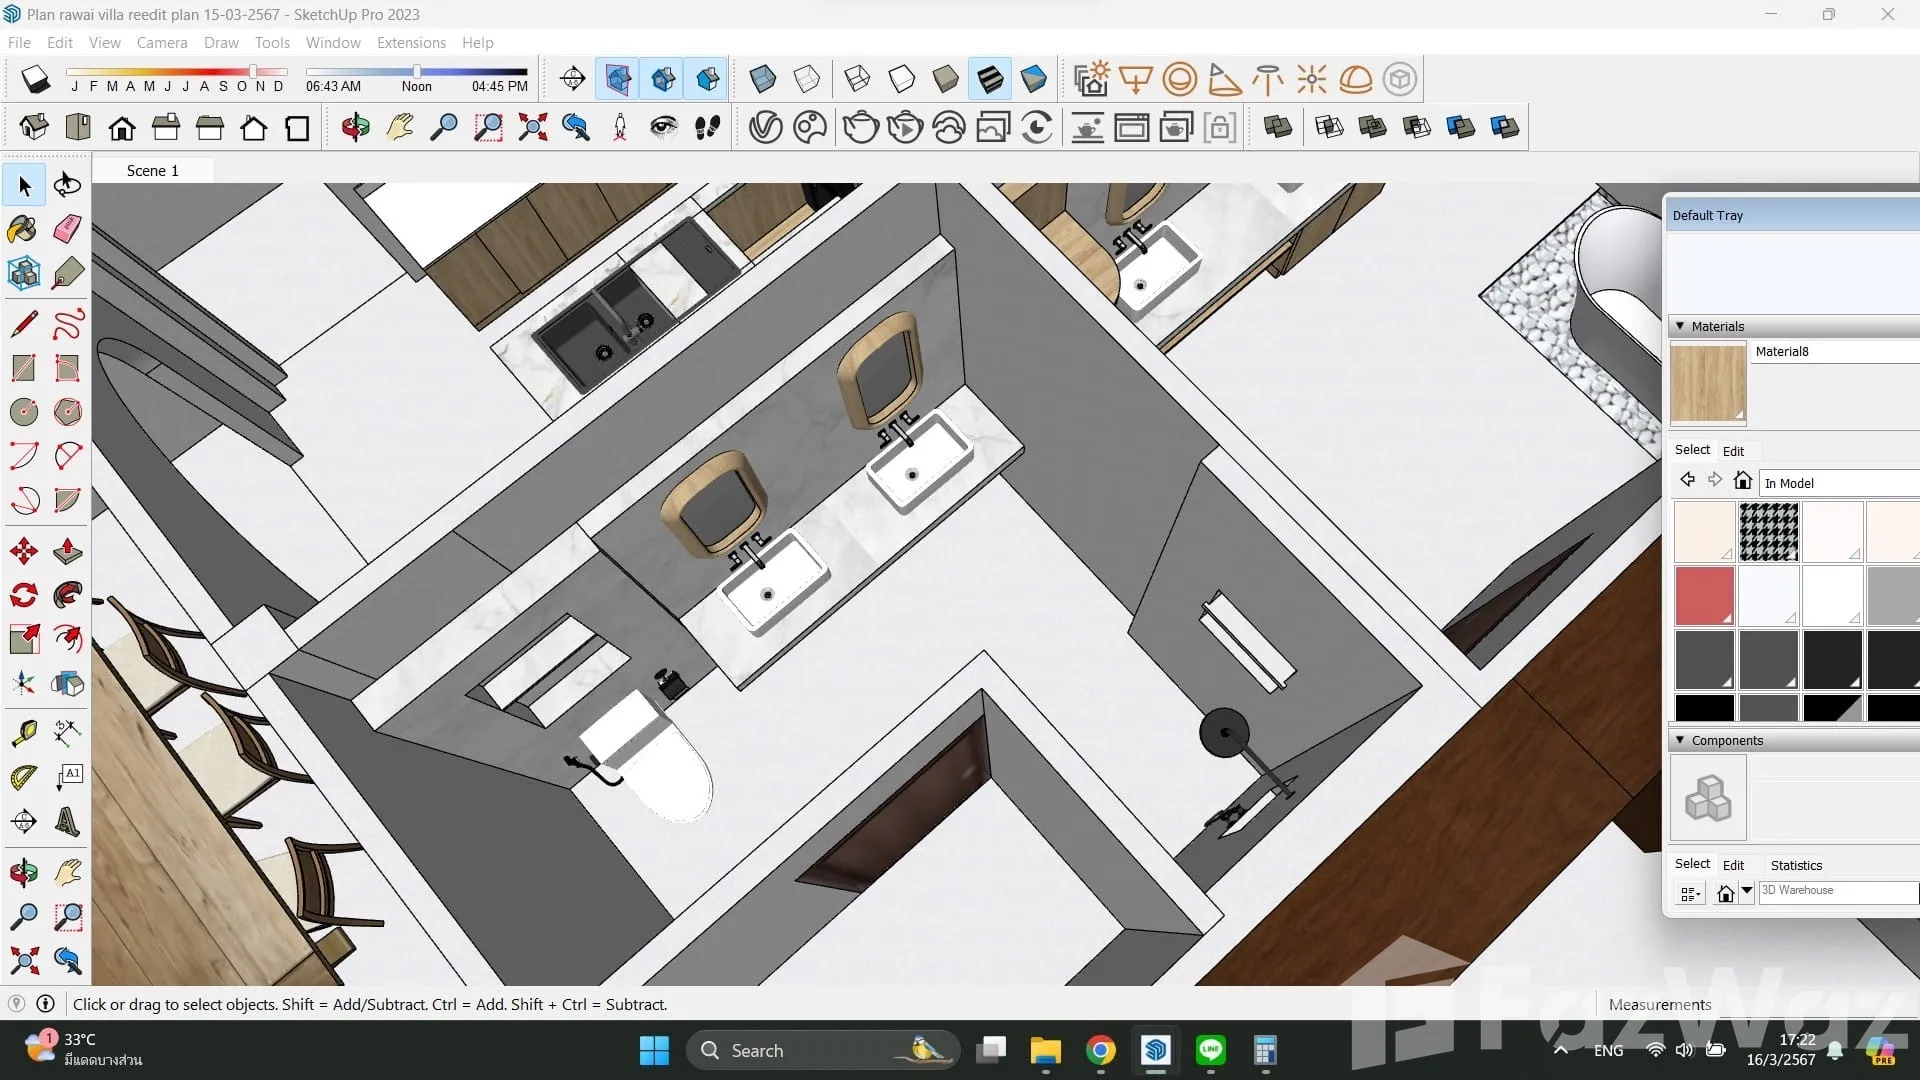This screenshot has width=1920, height=1080.
Task: Open the Statistics tab in Components
Action: pos(1796,865)
